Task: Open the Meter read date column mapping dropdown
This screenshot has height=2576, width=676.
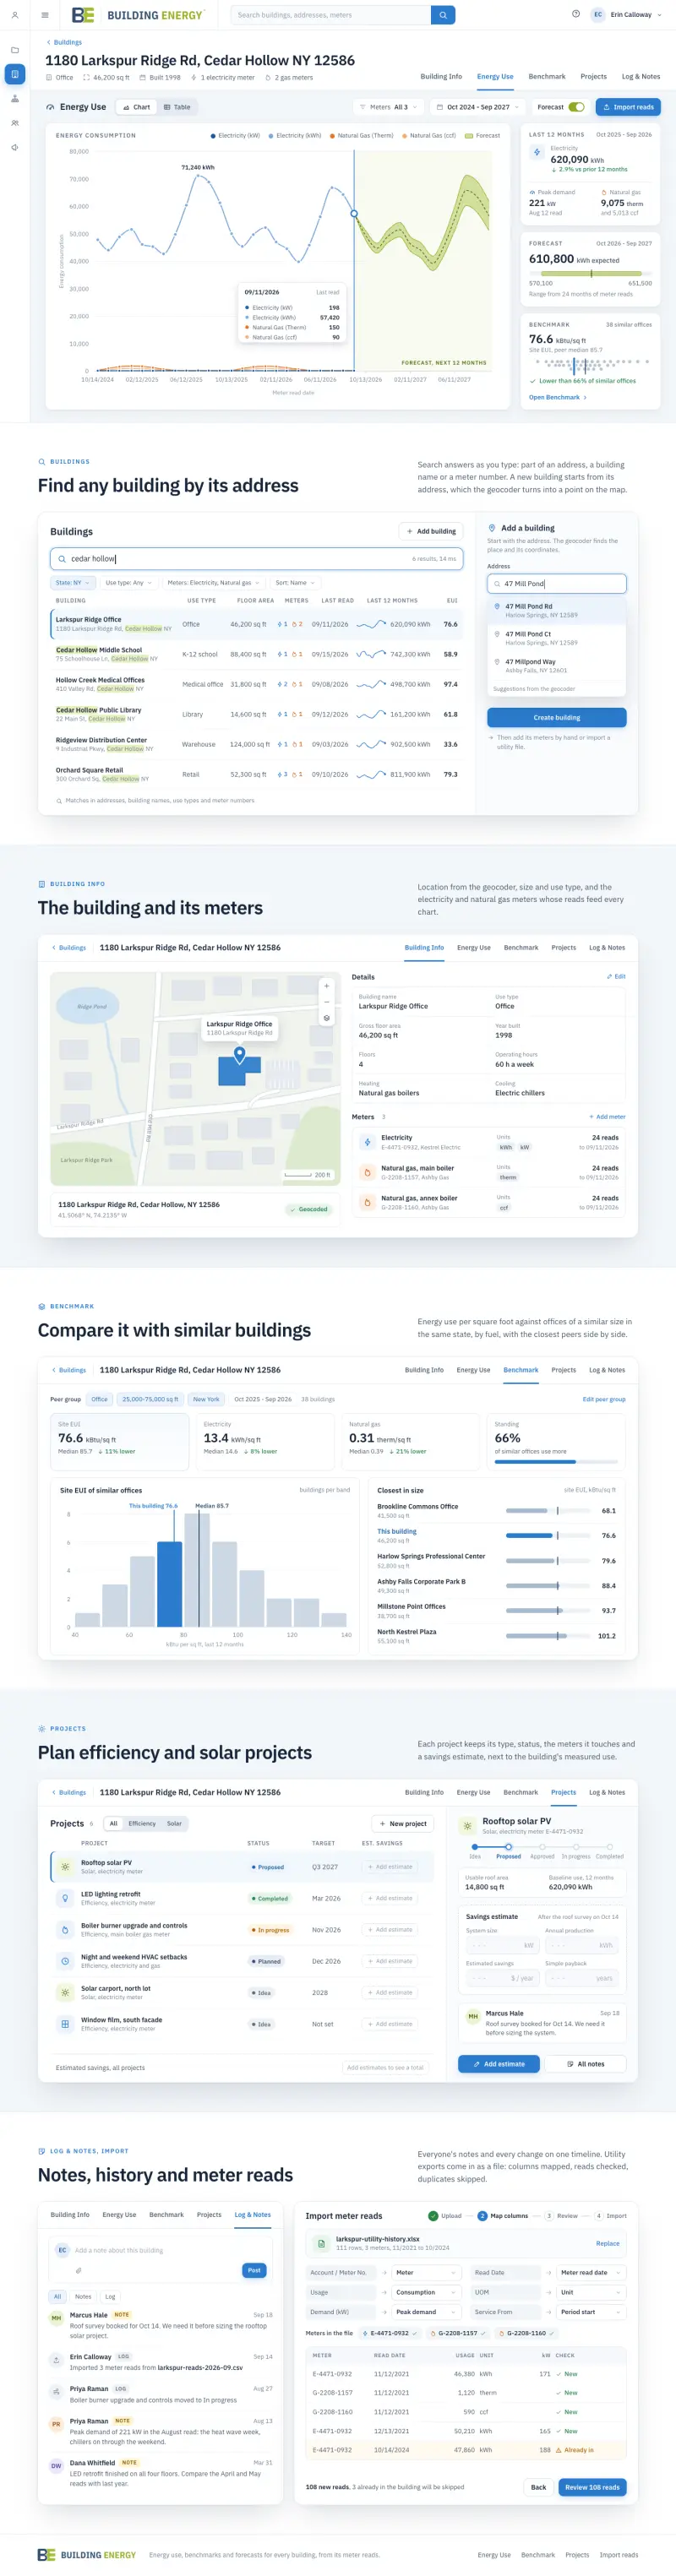Action: [591, 2272]
